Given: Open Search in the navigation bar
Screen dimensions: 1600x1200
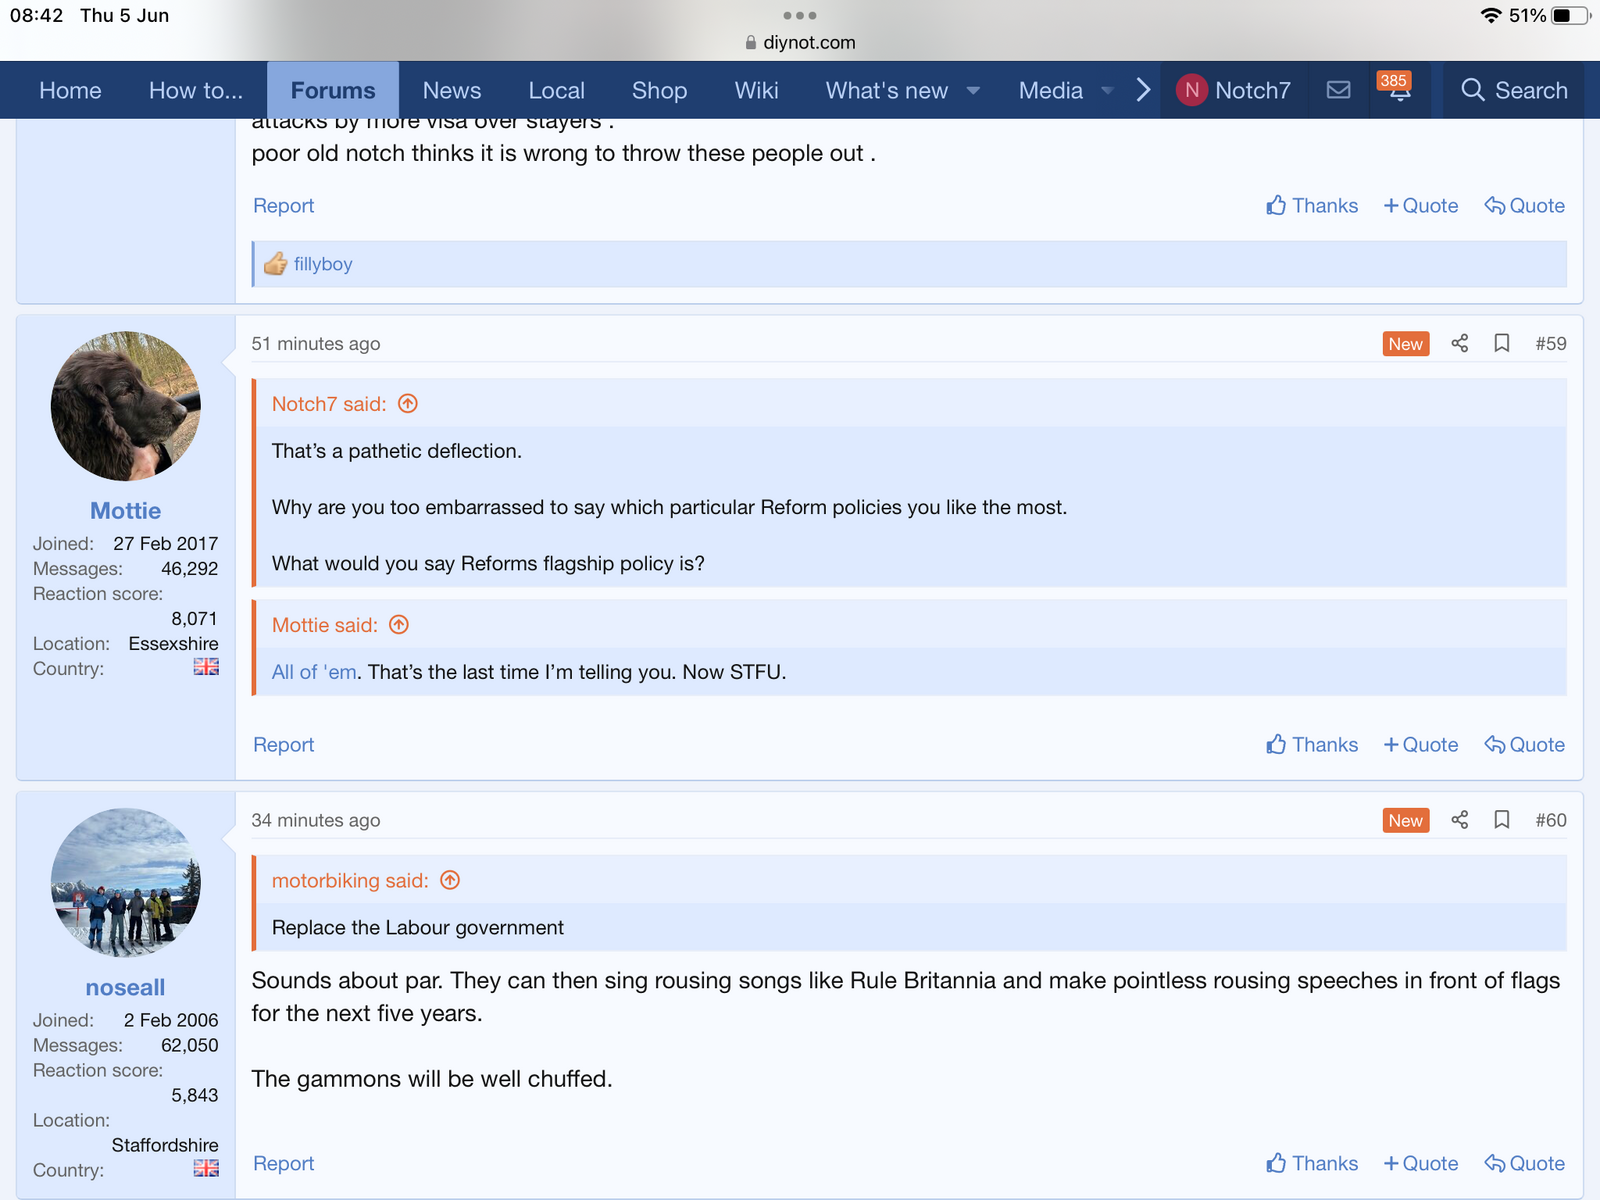Looking at the screenshot, I should click(1514, 90).
